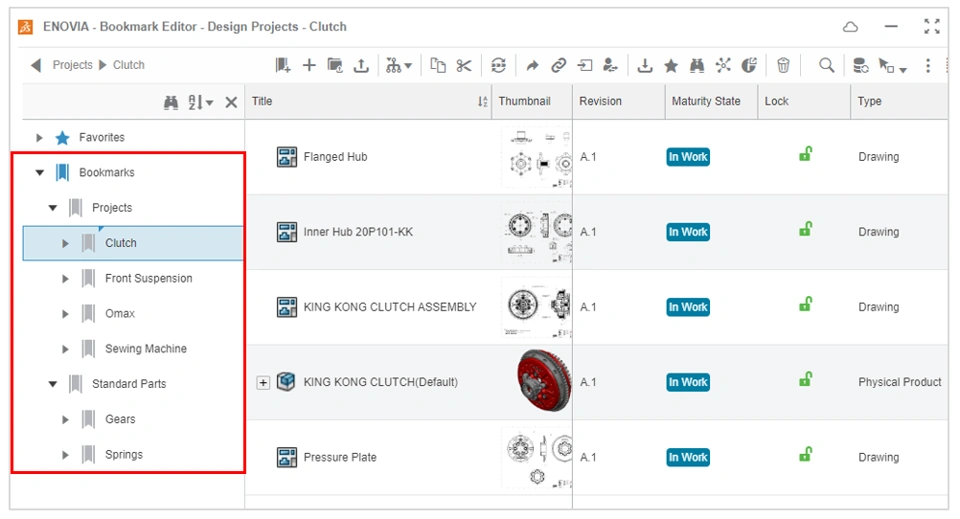Screen dimensions: 960x519
Task: Click the circular-arrows refresh icon
Action: point(498,65)
